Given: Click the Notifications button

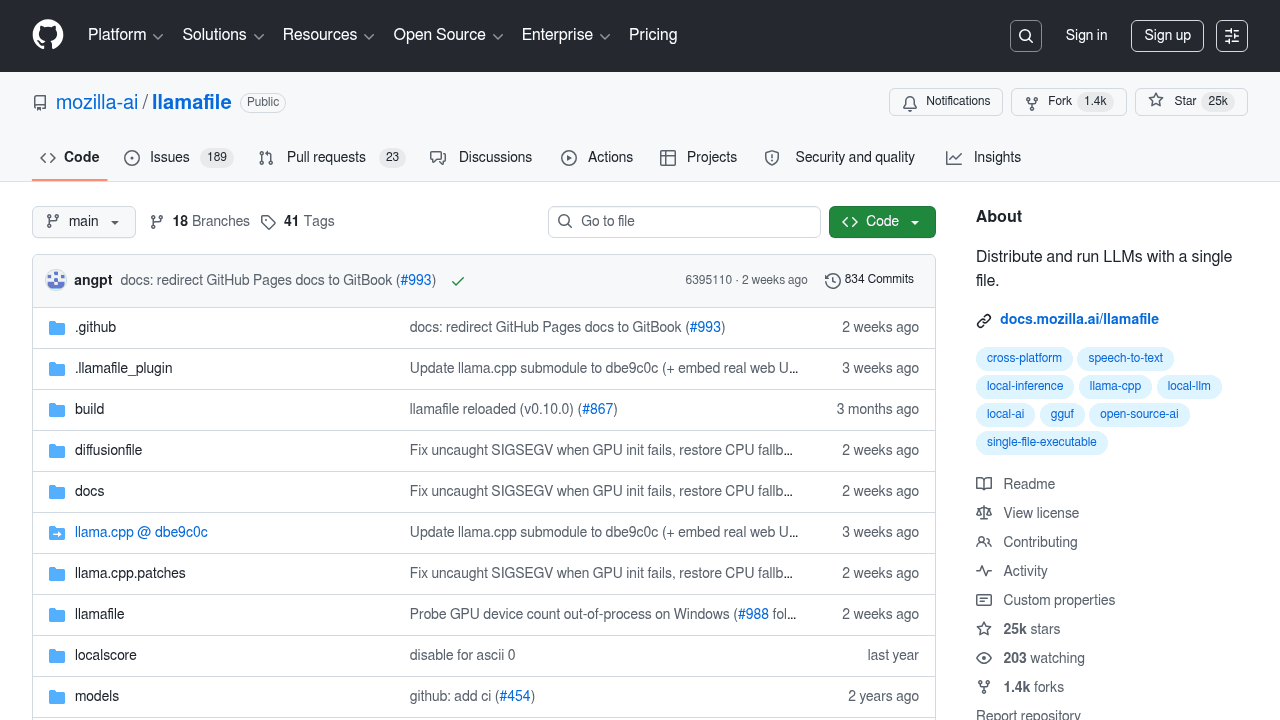Looking at the screenshot, I should [946, 102].
